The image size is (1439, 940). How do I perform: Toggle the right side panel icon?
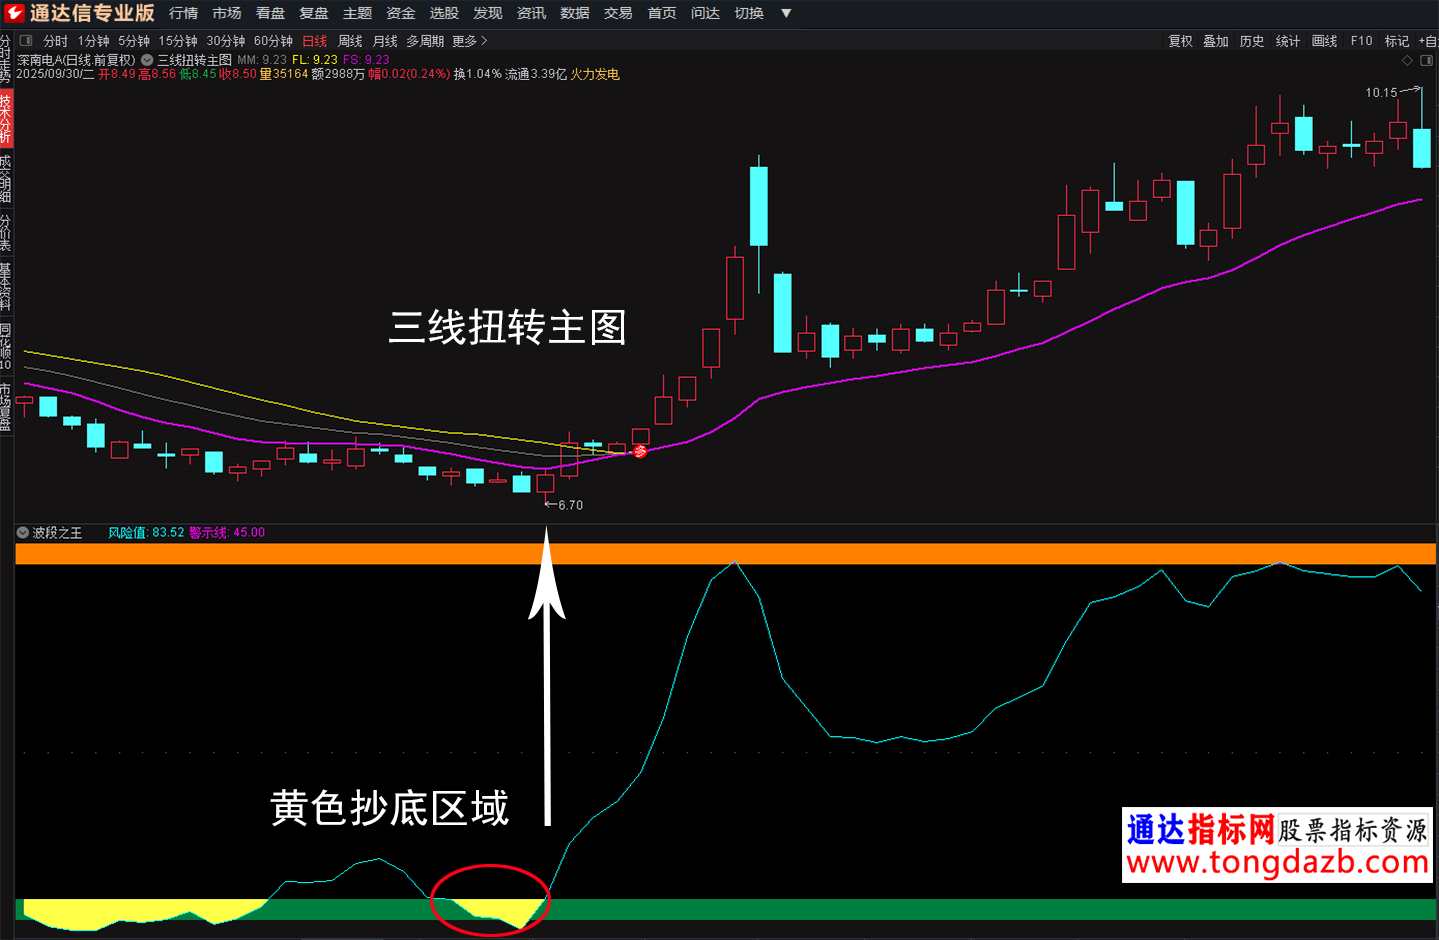(1429, 60)
